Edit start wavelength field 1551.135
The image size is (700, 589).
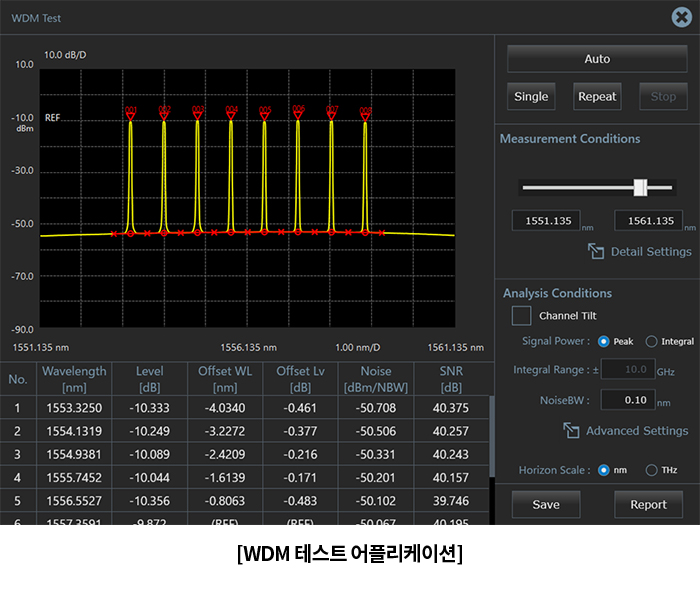click(x=546, y=221)
